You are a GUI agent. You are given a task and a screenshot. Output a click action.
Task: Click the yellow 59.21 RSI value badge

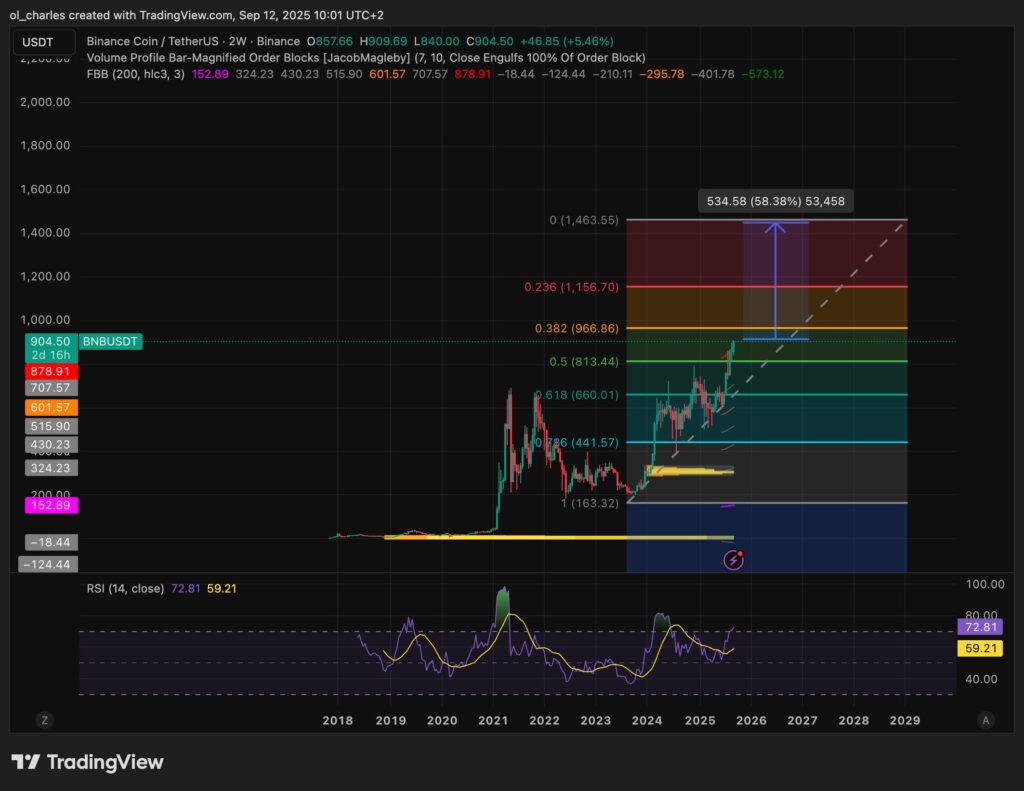tap(978, 648)
